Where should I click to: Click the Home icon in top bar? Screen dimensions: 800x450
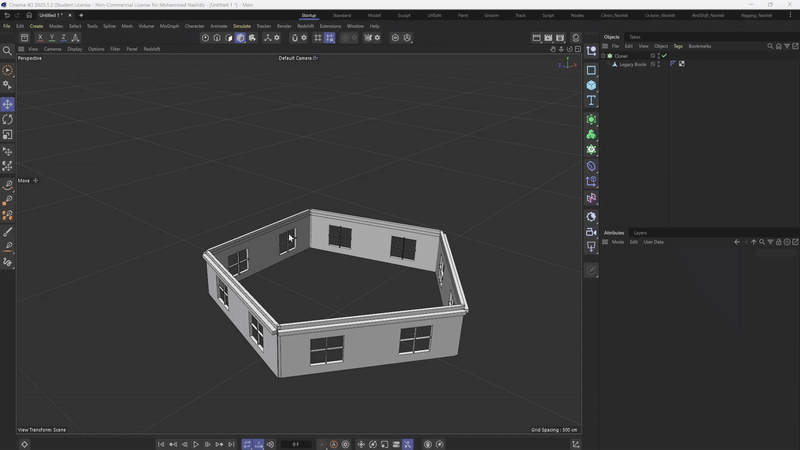pos(29,15)
